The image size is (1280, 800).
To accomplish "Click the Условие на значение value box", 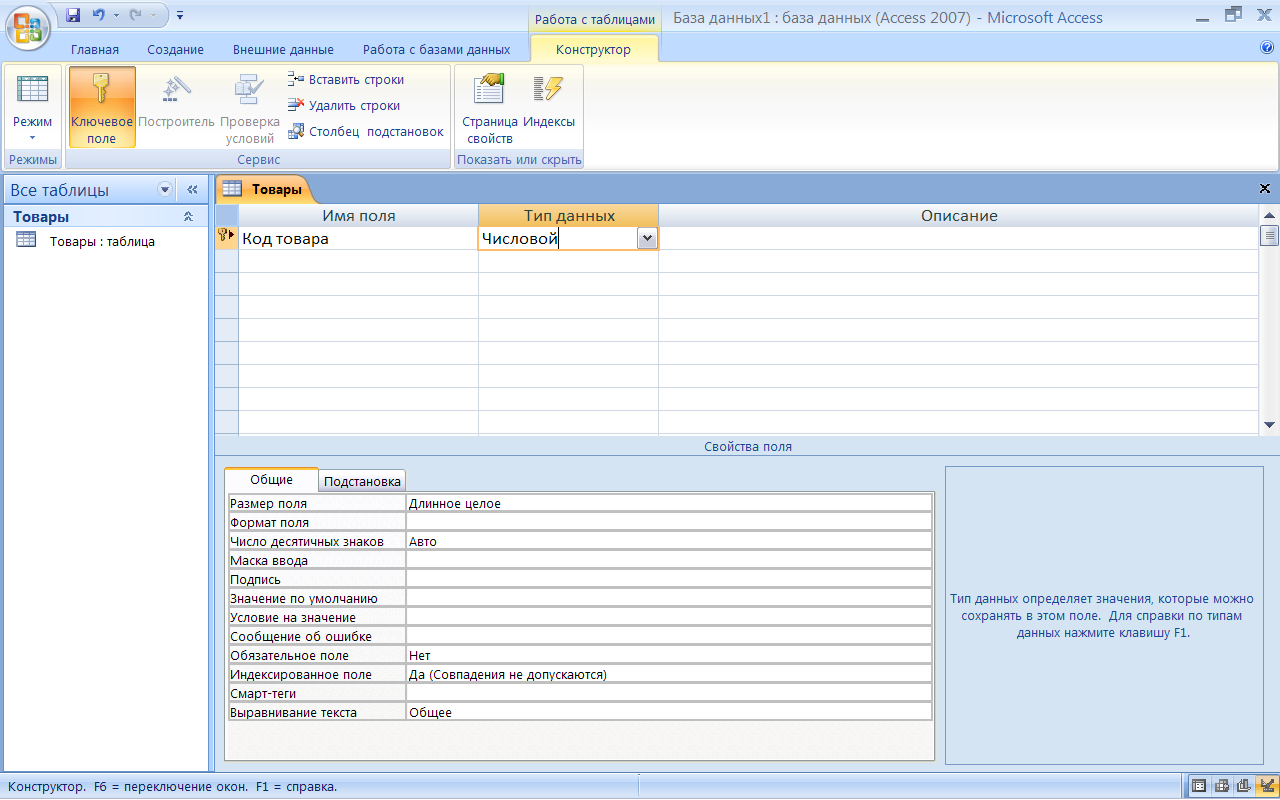I will click(x=669, y=617).
